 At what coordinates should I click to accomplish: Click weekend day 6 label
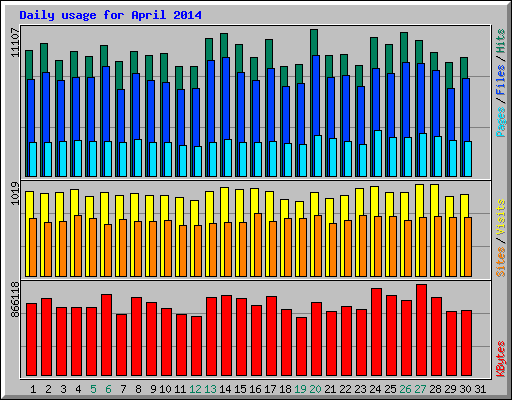click(108, 389)
